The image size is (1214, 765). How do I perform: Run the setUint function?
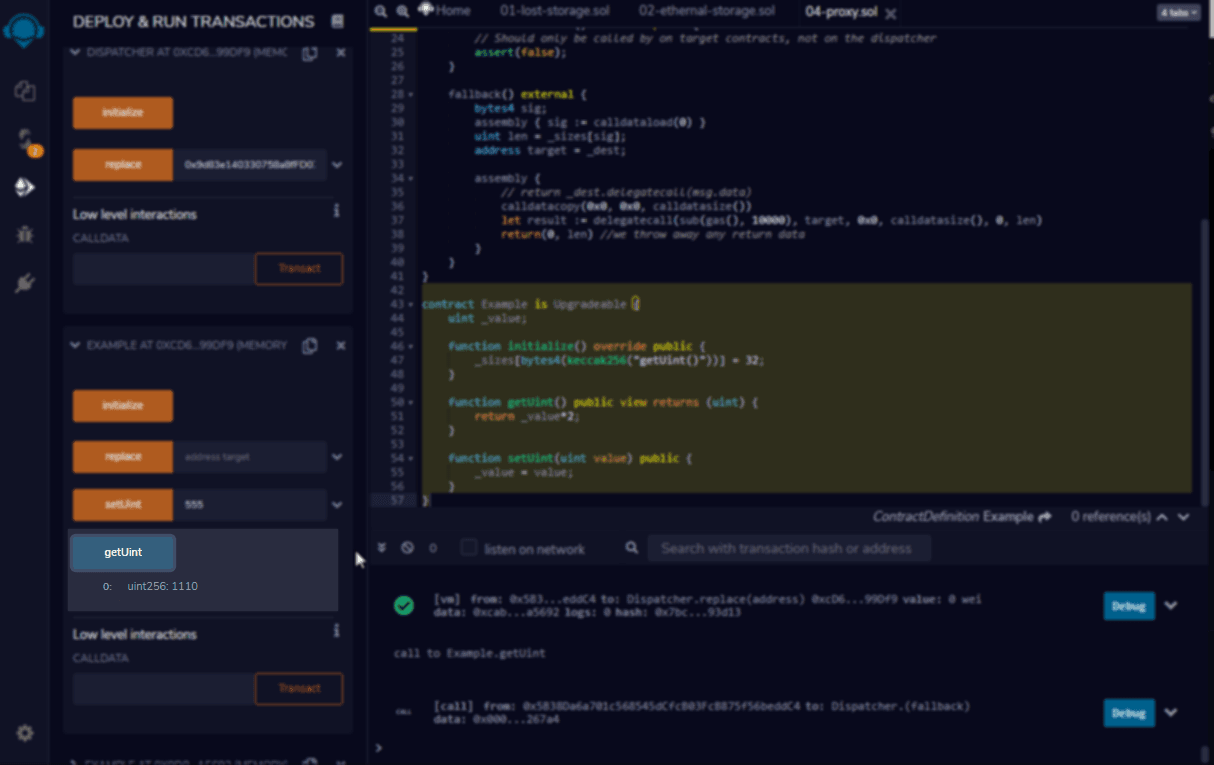tap(123, 505)
